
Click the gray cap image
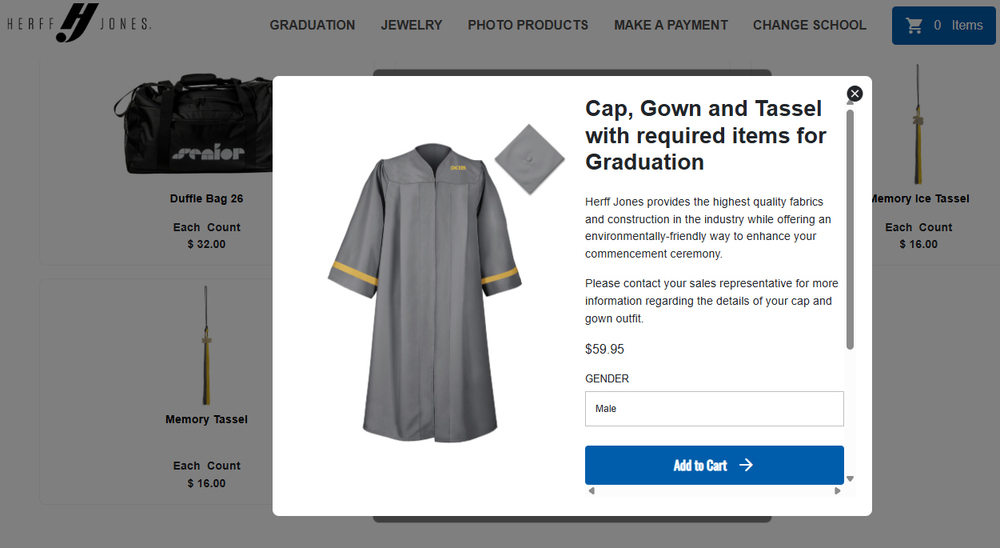(529, 157)
